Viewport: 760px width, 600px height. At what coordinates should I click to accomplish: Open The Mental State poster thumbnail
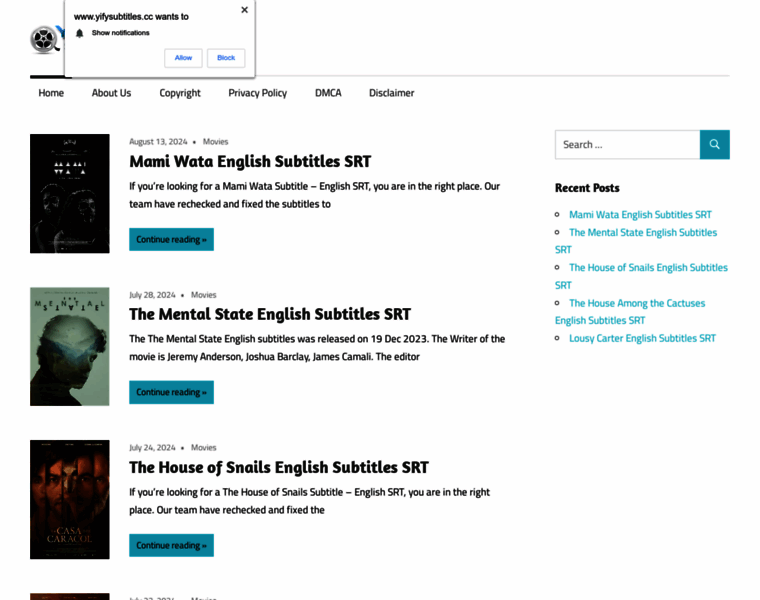coord(69,346)
